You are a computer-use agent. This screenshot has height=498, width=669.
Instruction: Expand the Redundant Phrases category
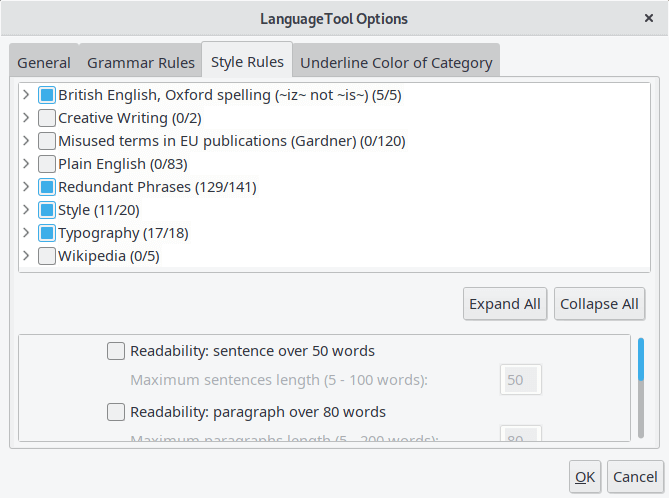26,187
